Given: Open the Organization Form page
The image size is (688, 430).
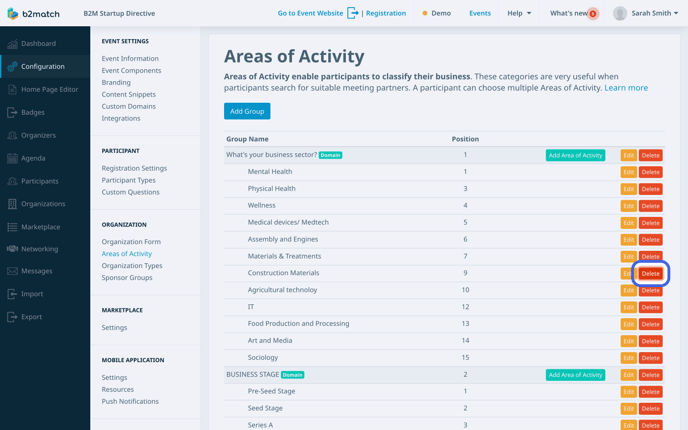Looking at the screenshot, I should pos(131,242).
